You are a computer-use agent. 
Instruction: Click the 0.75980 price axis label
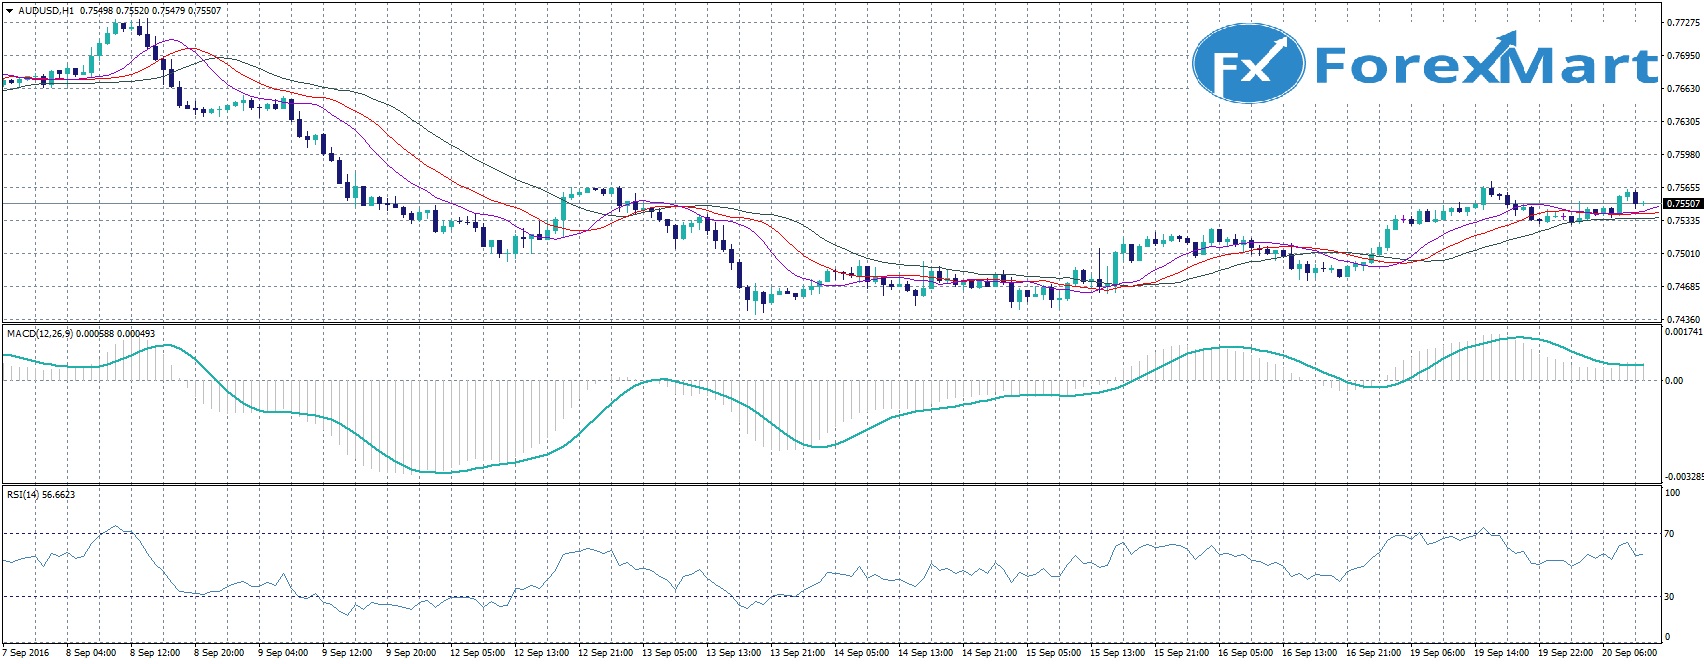1682,155
